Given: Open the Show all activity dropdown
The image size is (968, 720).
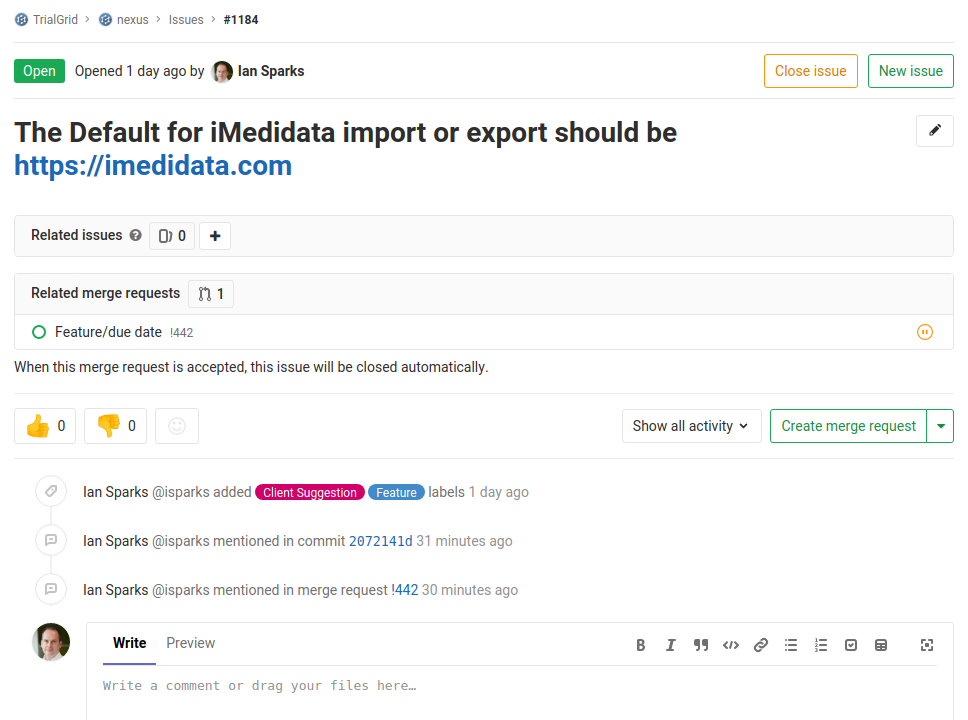Looking at the screenshot, I should [x=691, y=426].
